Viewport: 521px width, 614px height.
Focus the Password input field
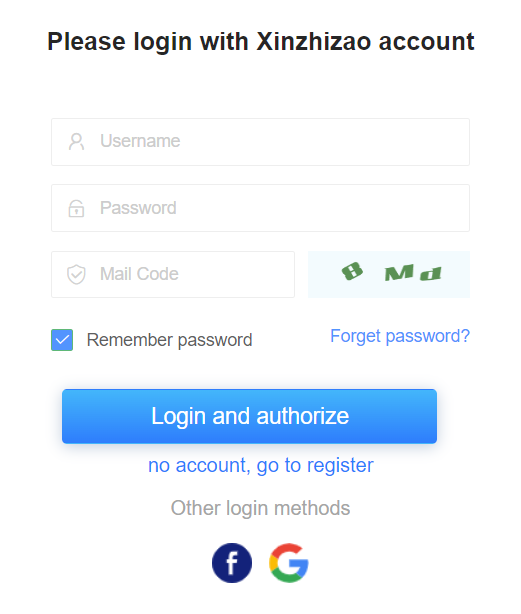tap(260, 208)
